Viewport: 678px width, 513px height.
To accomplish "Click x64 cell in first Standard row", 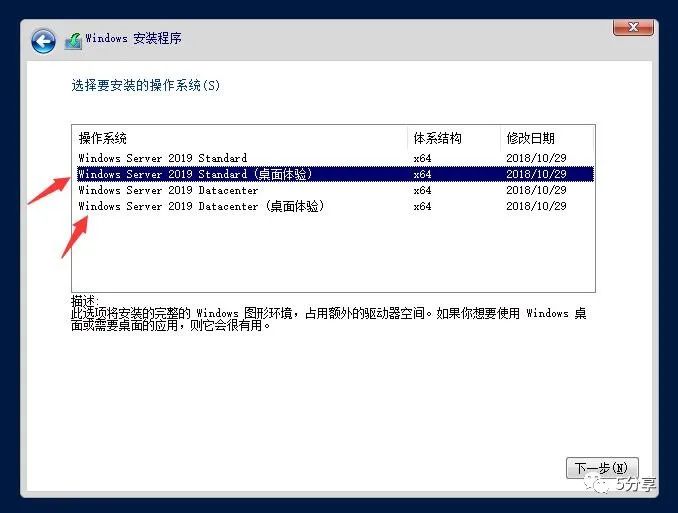I will 422,158.
